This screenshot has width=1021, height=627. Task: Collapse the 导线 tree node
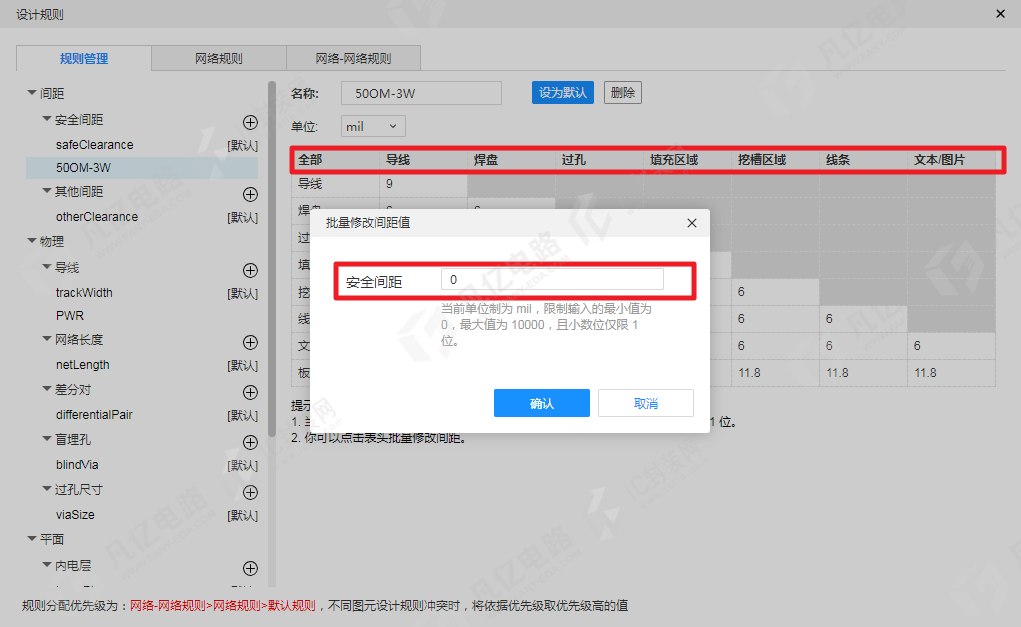(47, 267)
